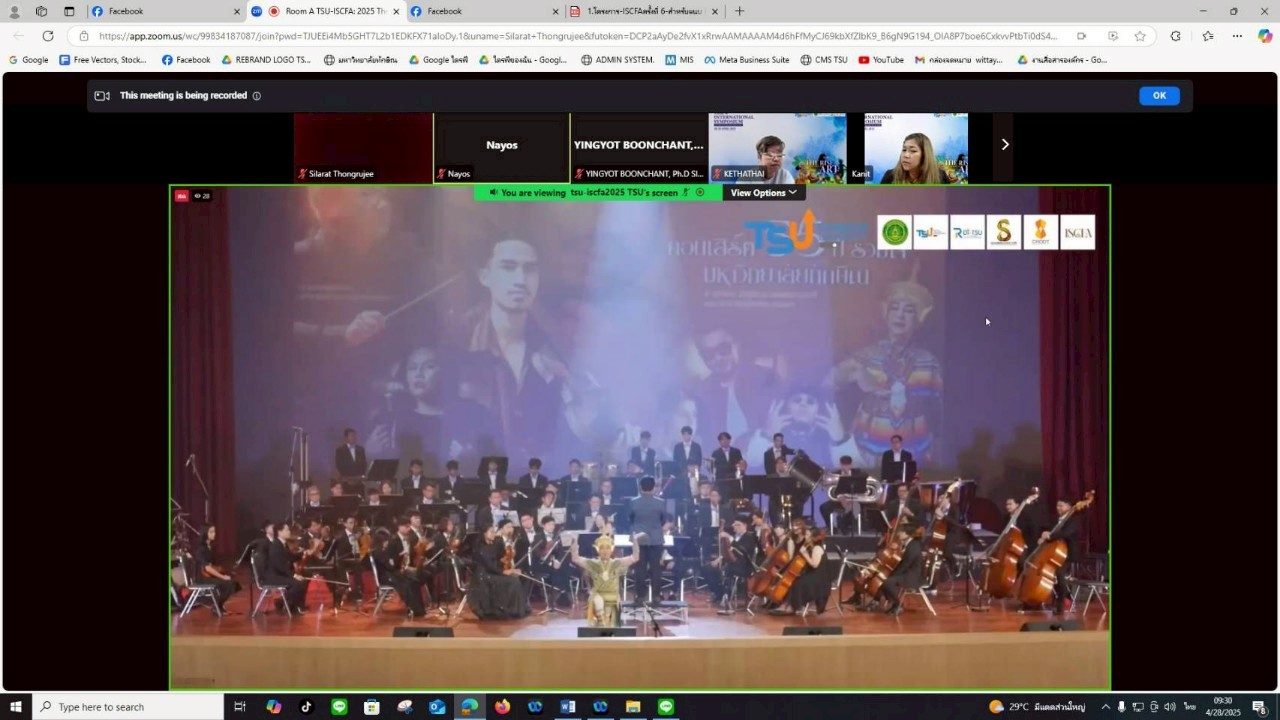1280x720 pixels.
Task: Open the YouTube bookmark
Action: 881,60
